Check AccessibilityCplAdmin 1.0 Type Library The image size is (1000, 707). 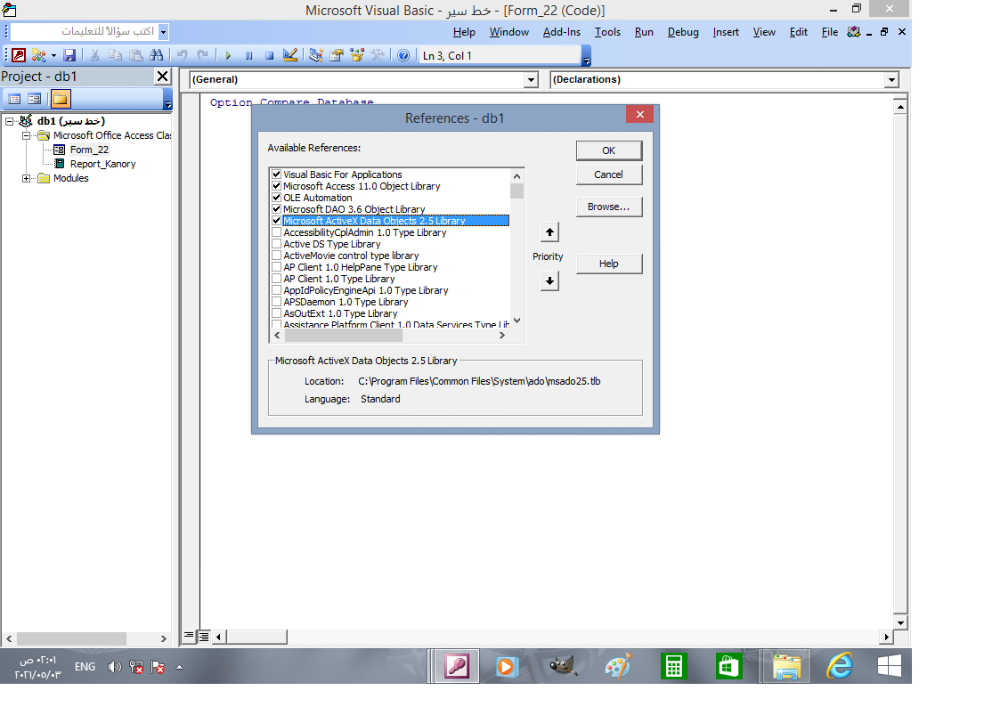point(276,232)
